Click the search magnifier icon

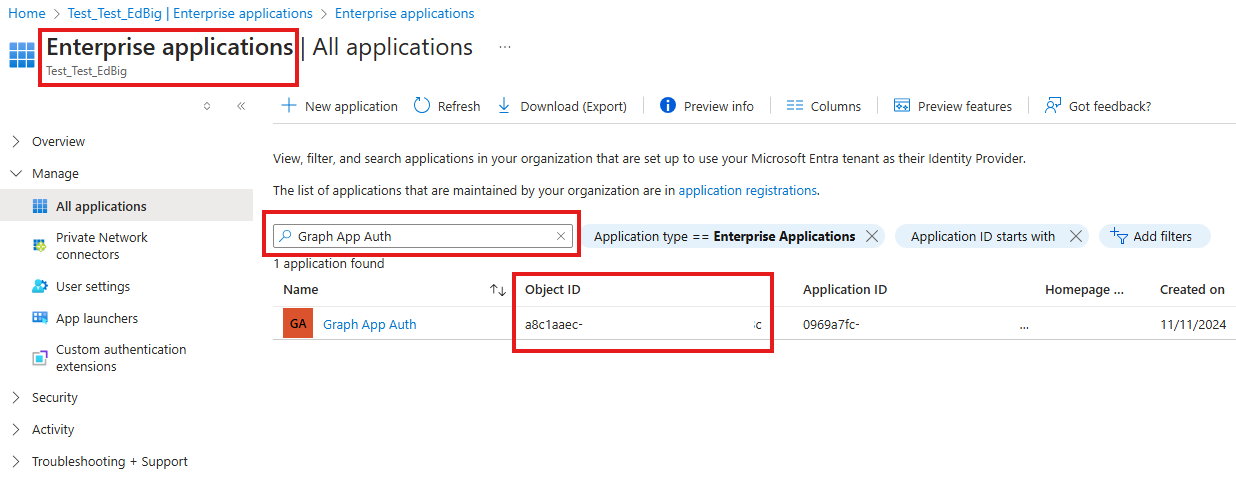click(286, 236)
